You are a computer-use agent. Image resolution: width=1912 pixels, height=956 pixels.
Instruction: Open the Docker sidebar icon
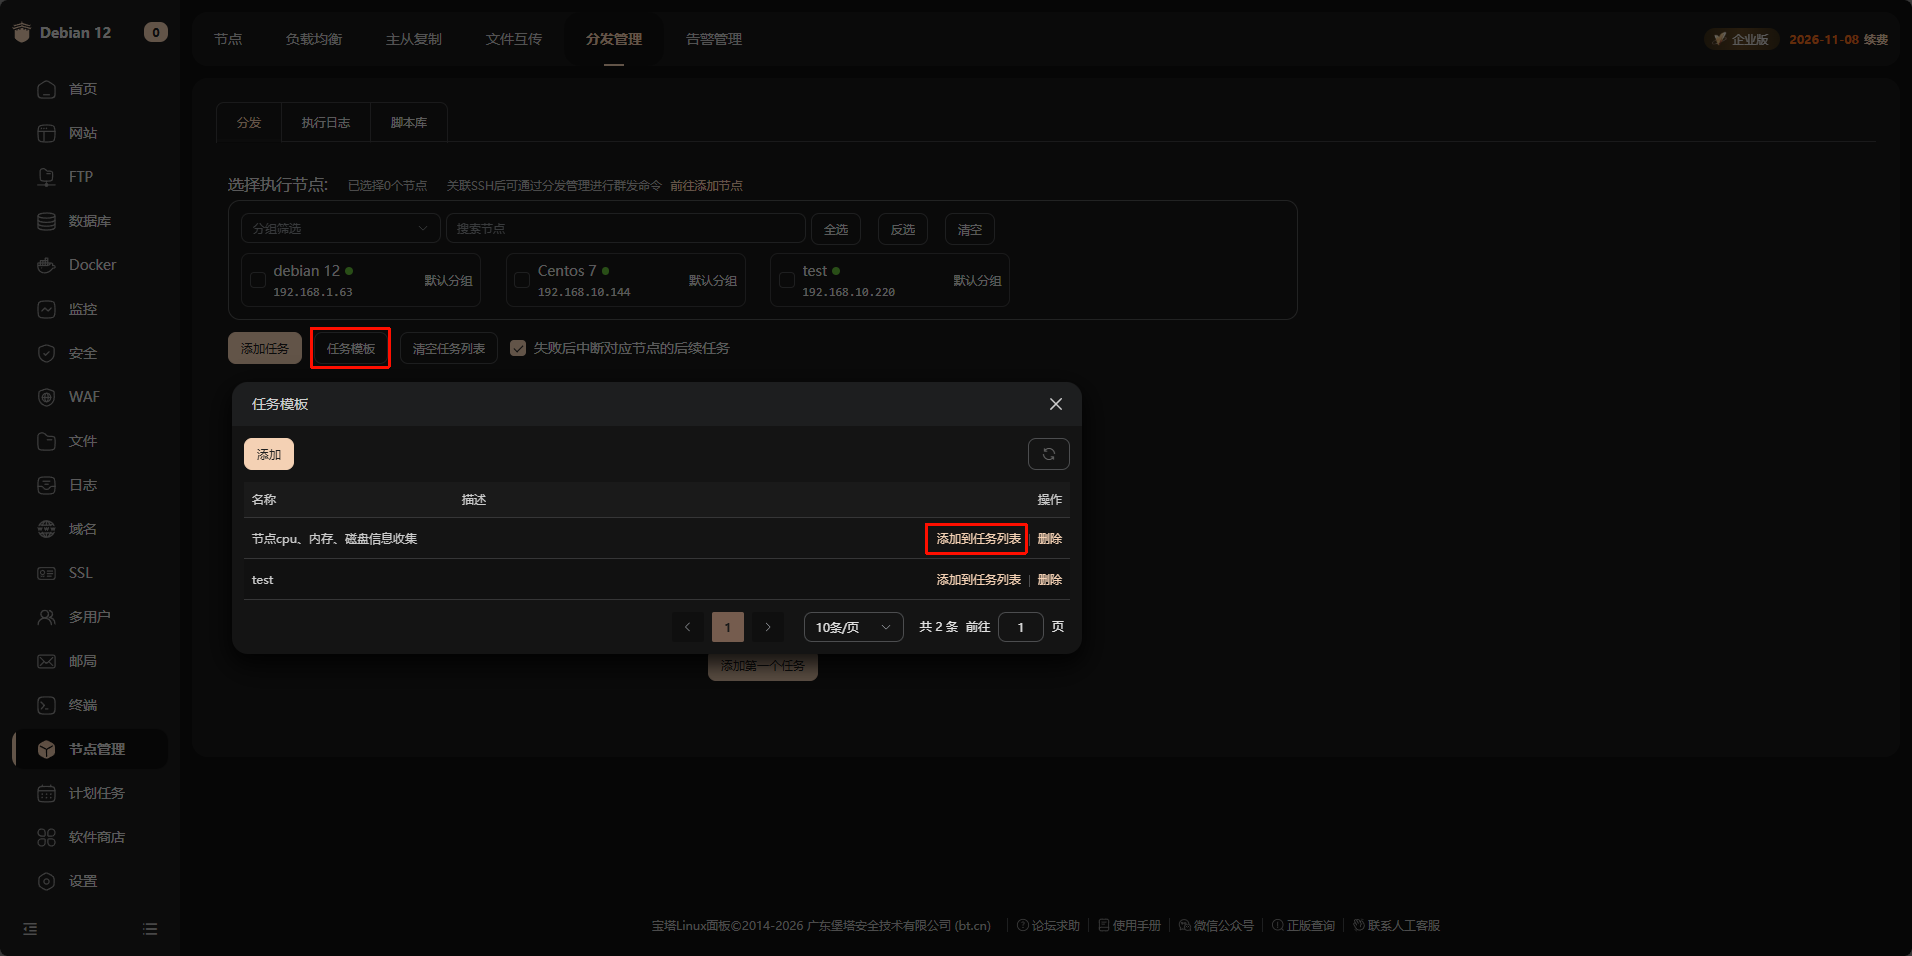46,265
